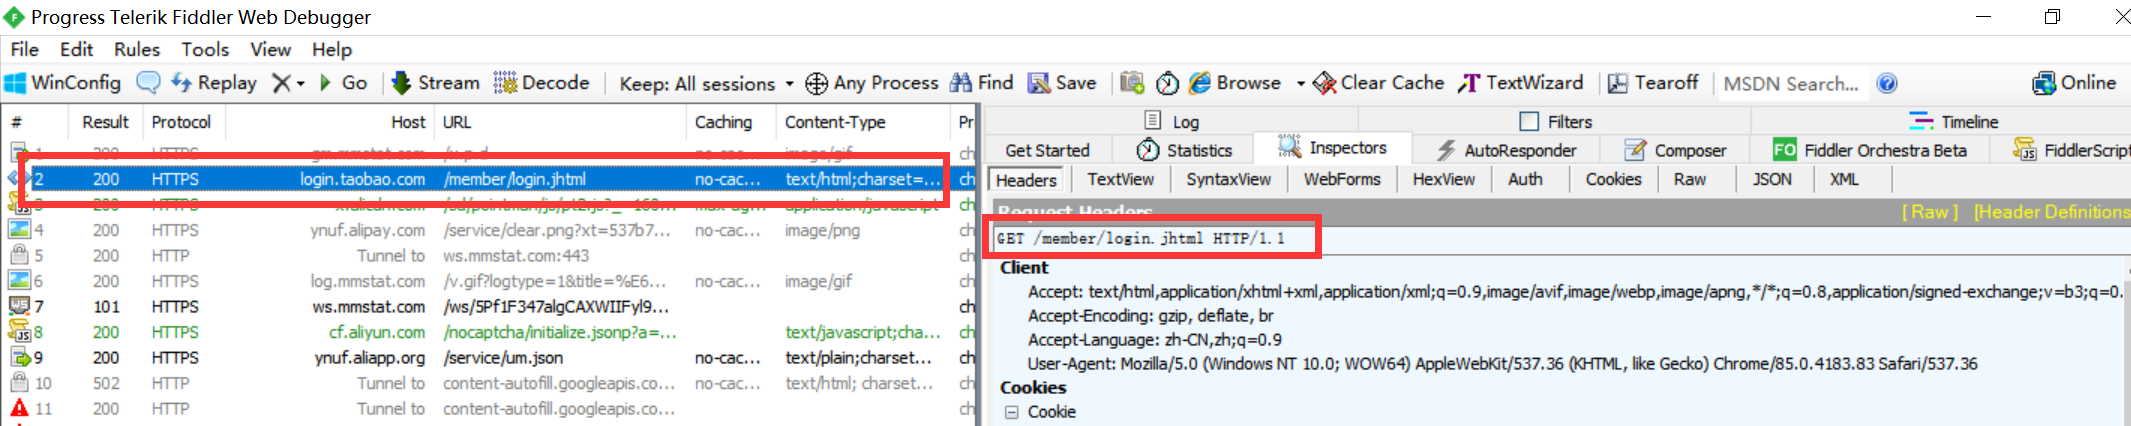Sort sessions by Result column

[105, 122]
